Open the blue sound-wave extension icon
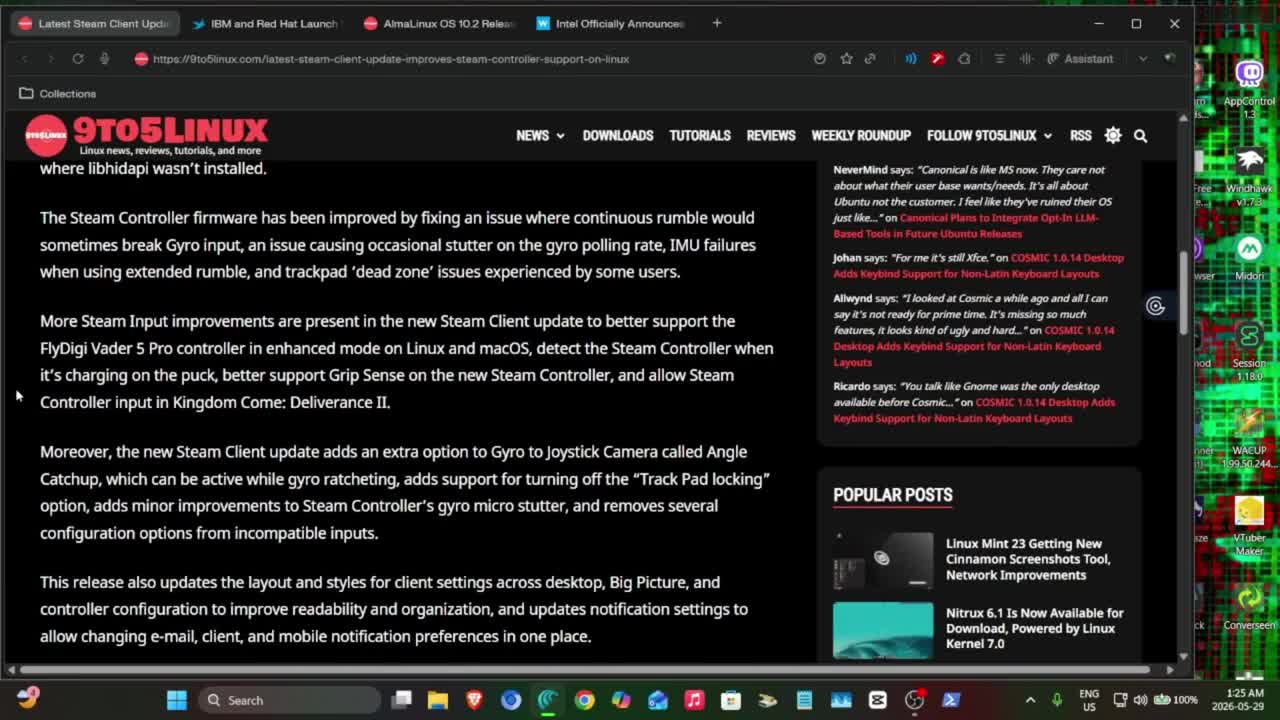1280x720 pixels. [911, 59]
